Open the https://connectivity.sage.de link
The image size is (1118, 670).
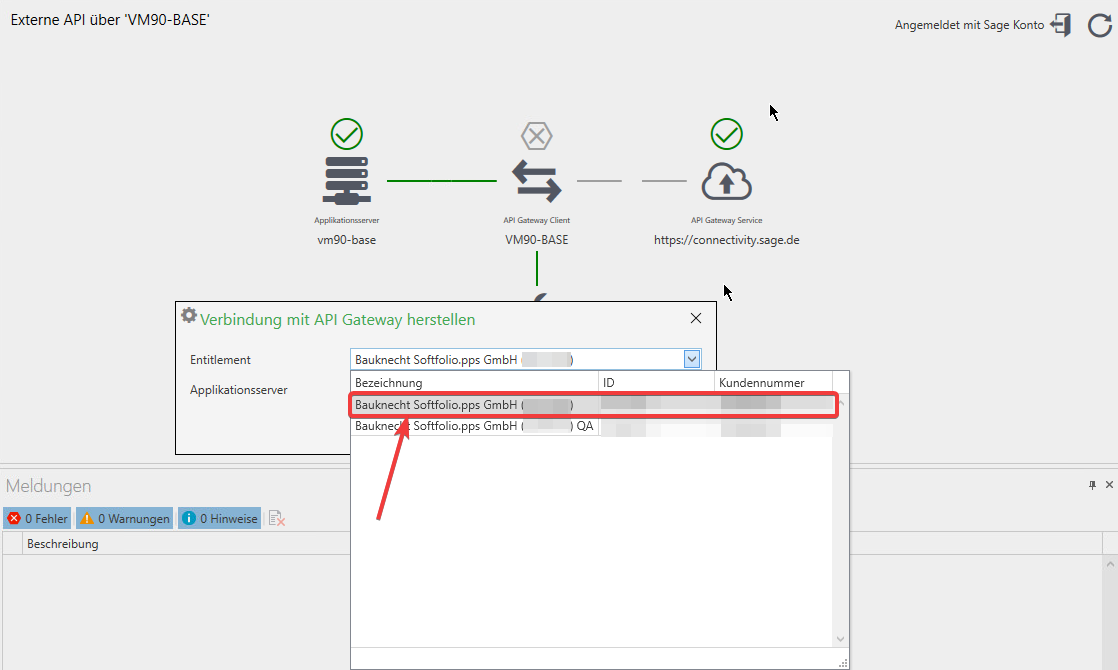[726, 239]
